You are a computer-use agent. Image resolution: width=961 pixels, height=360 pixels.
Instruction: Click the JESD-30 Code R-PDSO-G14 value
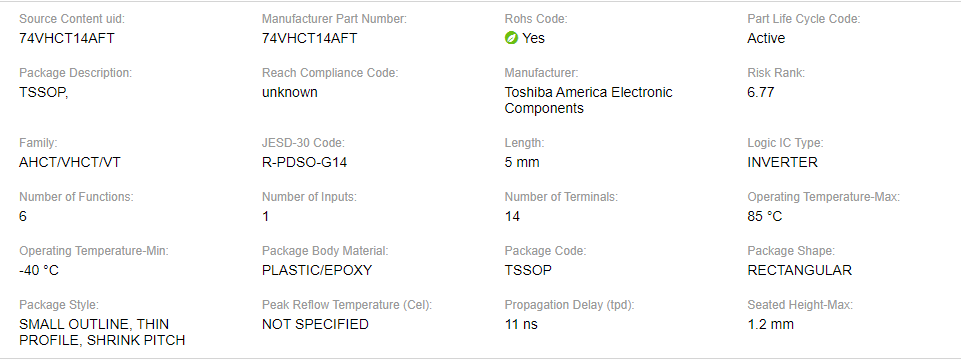(305, 163)
